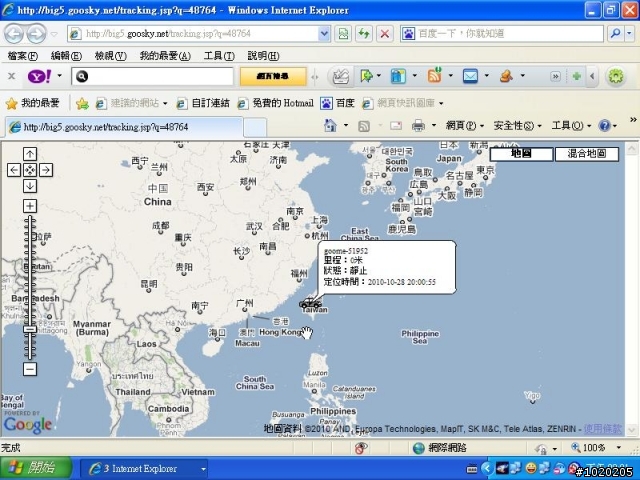Screen dimensions: 640x480
Task: Click the Yahoo toolbar RSS feed icon
Action: pos(435,76)
